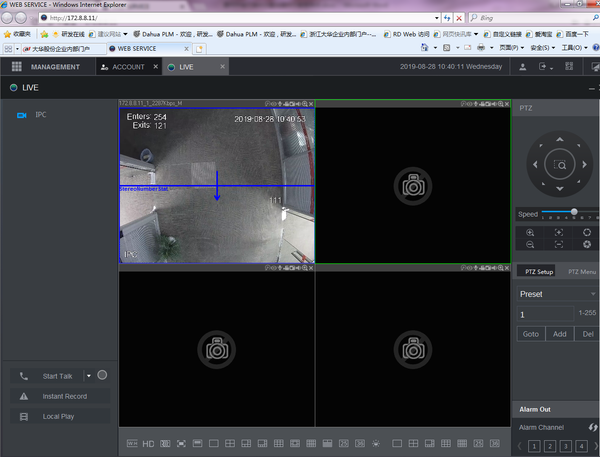Switch to the ACCOUNT tab
This screenshot has width=600, height=457.
(x=124, y=67)
